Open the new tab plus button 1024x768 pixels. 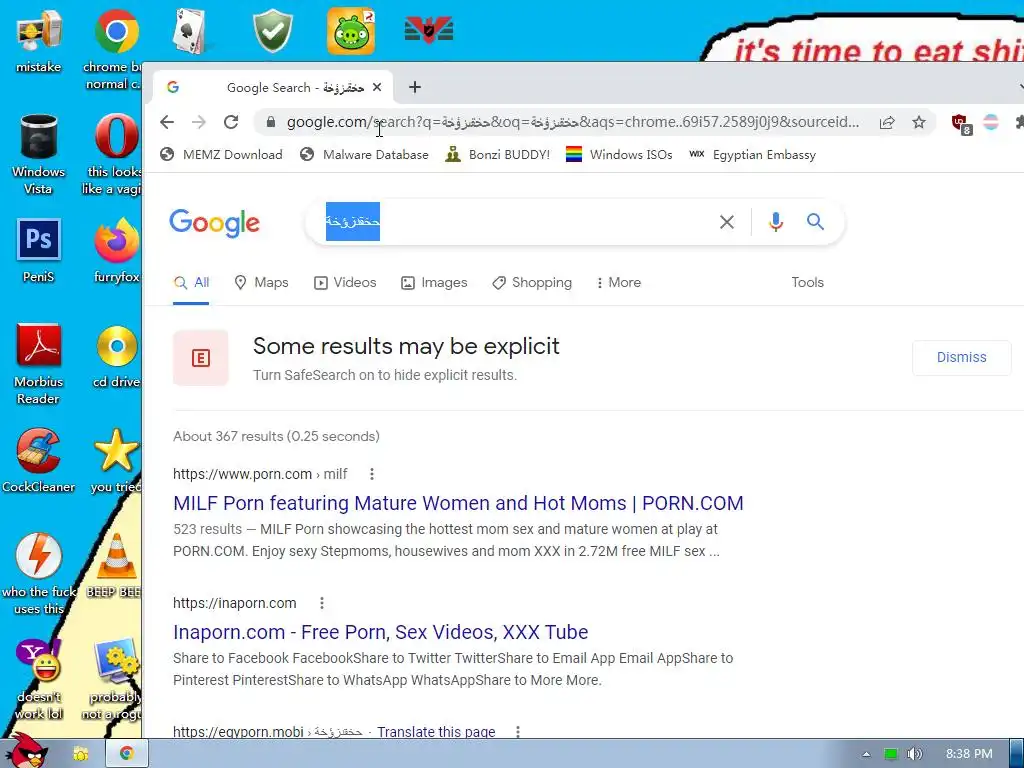click(x=415, y=88)
